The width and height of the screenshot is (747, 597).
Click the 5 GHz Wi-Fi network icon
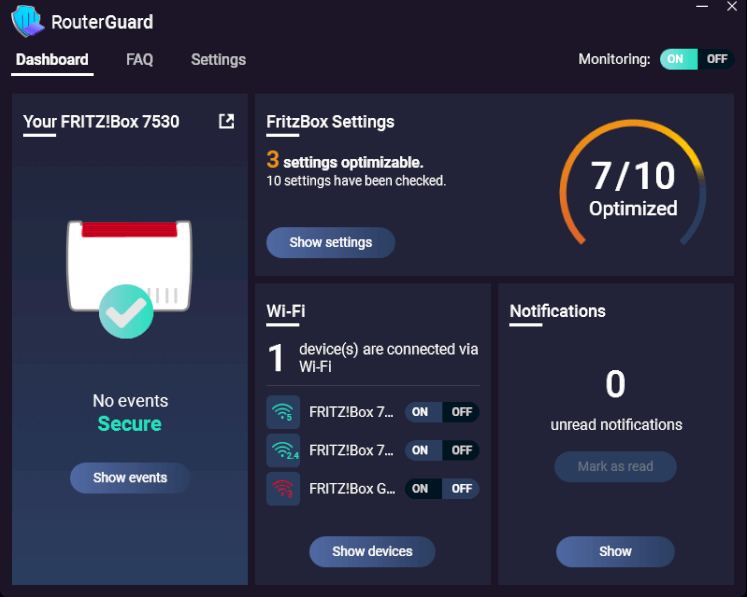[283, 412]
